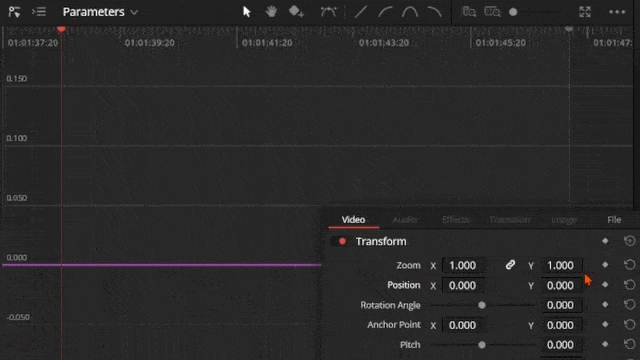The height and width of the screenshot is (360, 640).
Task: Click the purple parameter curve line
Action: click(162, 265)
